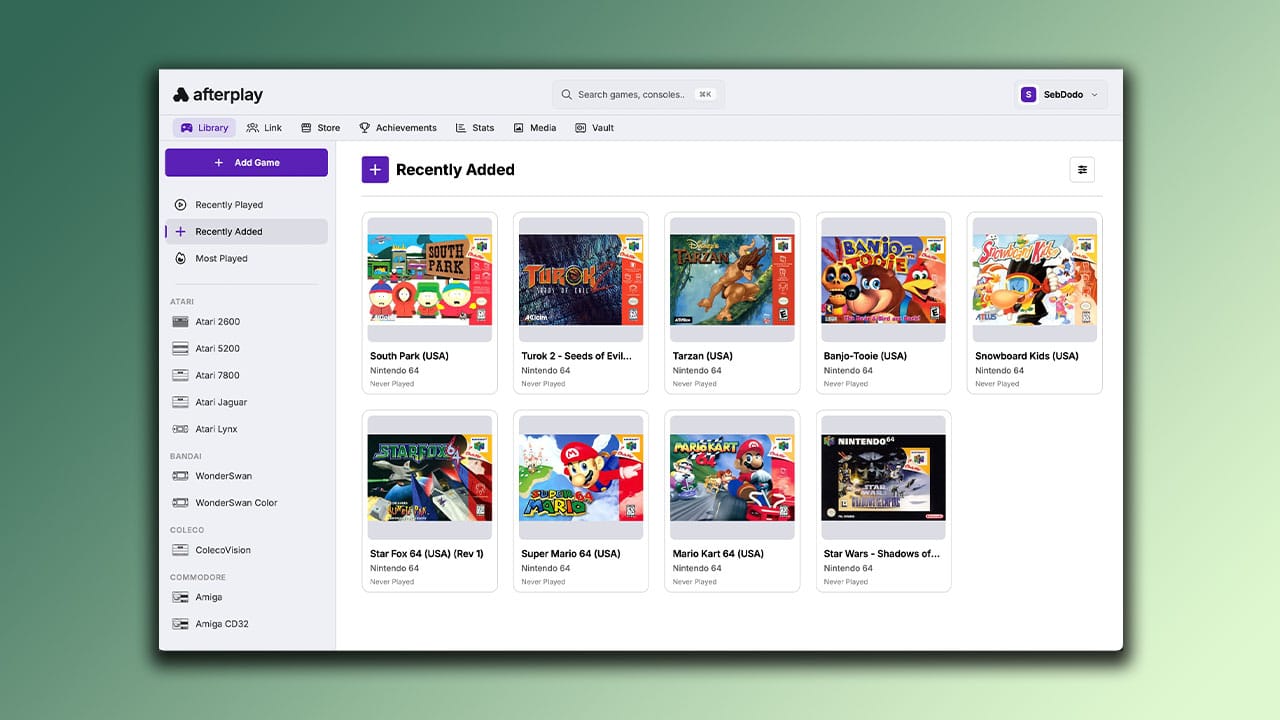The width and height of the screenshot is (1280, 720).
Task: Open the Snowboard Kids cover thumbnail
Action: [1035, 280]
